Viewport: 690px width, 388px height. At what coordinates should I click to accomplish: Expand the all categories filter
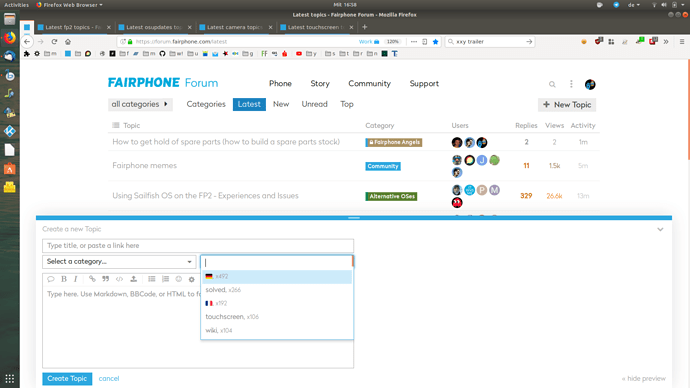pyautogui.click(x=140, y=104)
